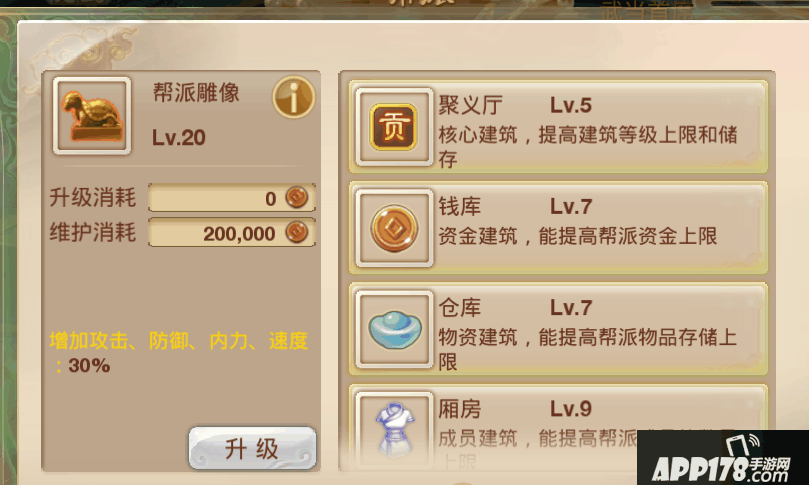
Task: Tap the 帮派雕像 title text
Action: [x=196, y=93]
